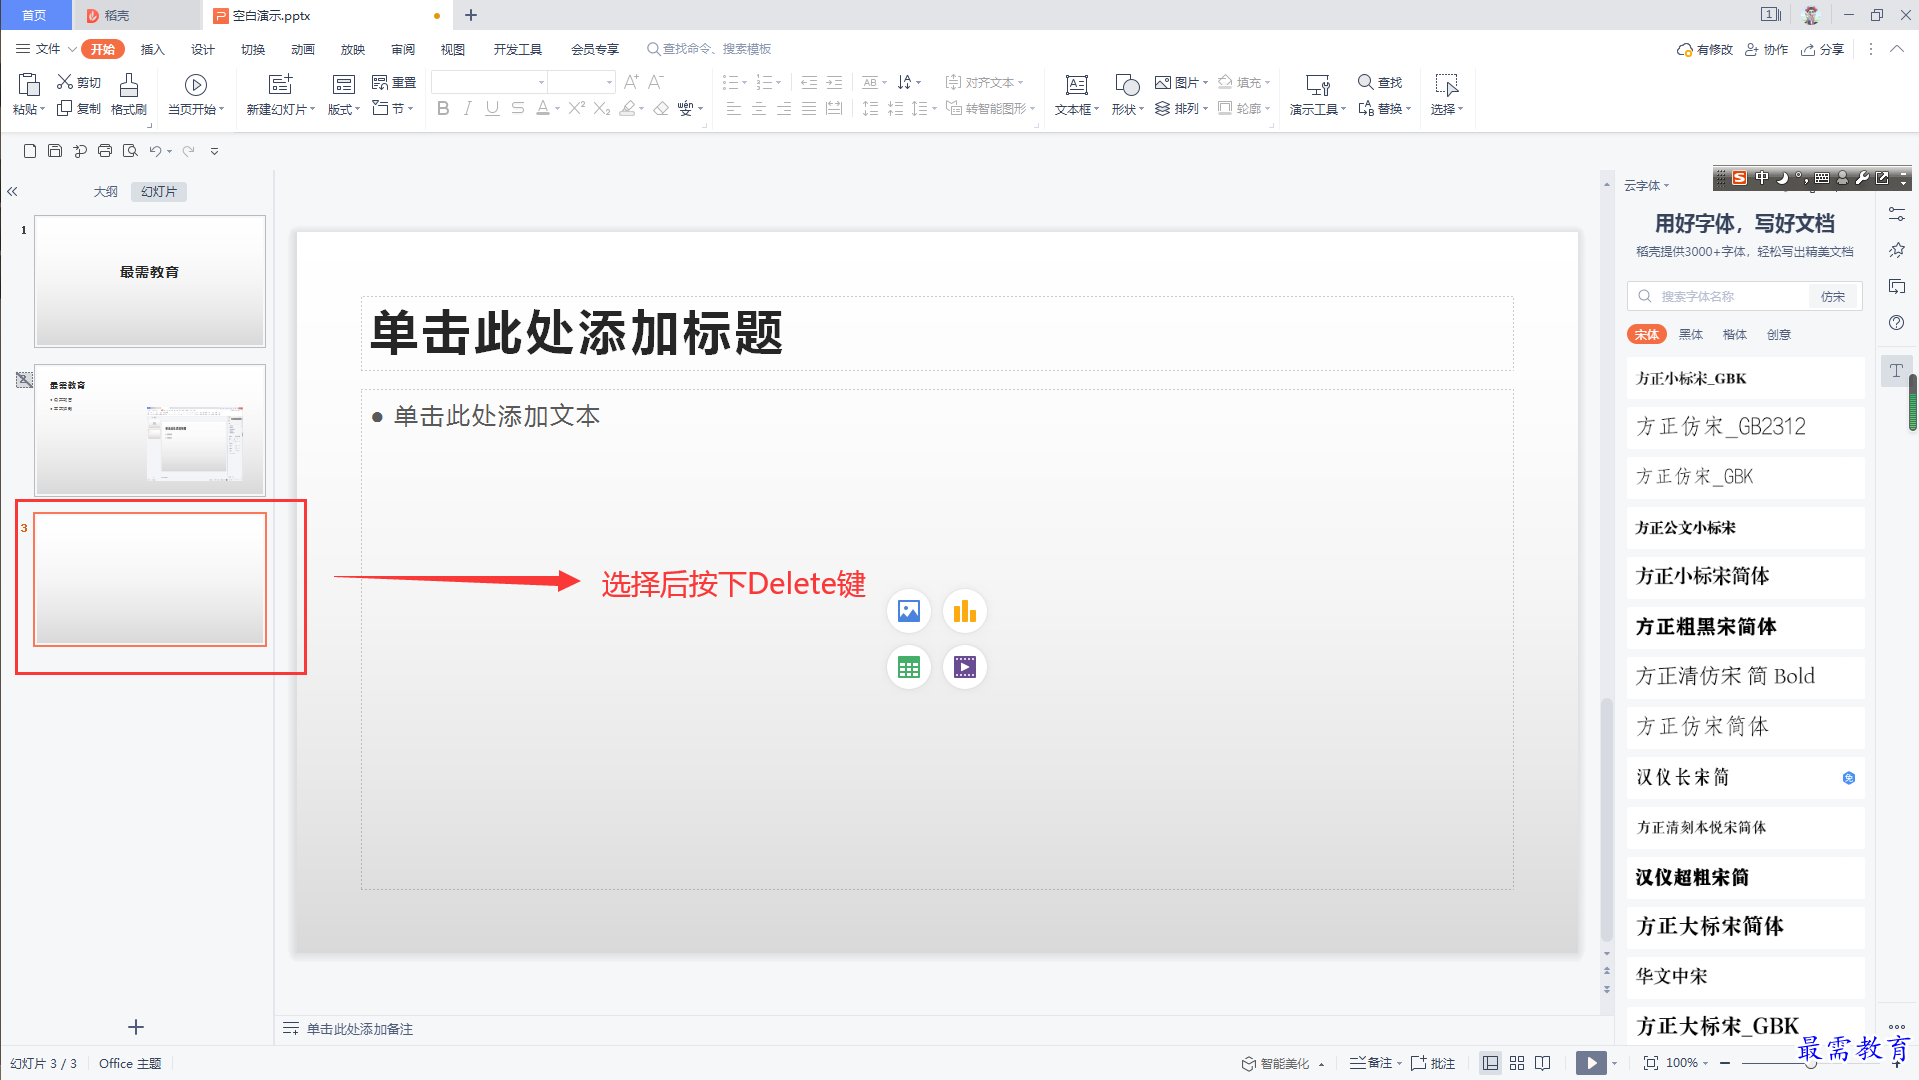The image size is (1919, 1080).
Task: Open the font size combo box
Action: click(581, 82)
